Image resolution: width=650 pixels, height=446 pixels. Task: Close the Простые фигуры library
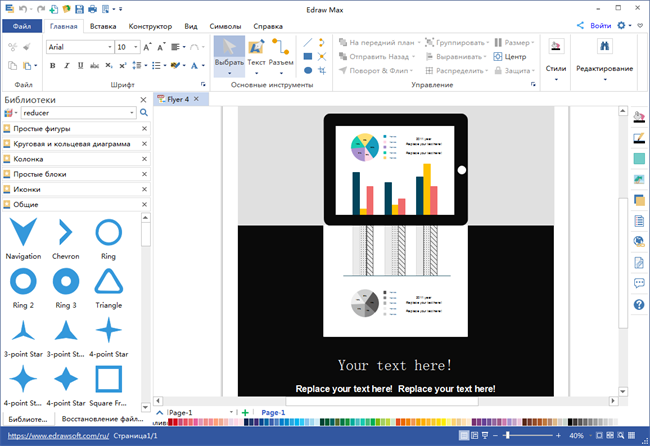click(144, 128)
